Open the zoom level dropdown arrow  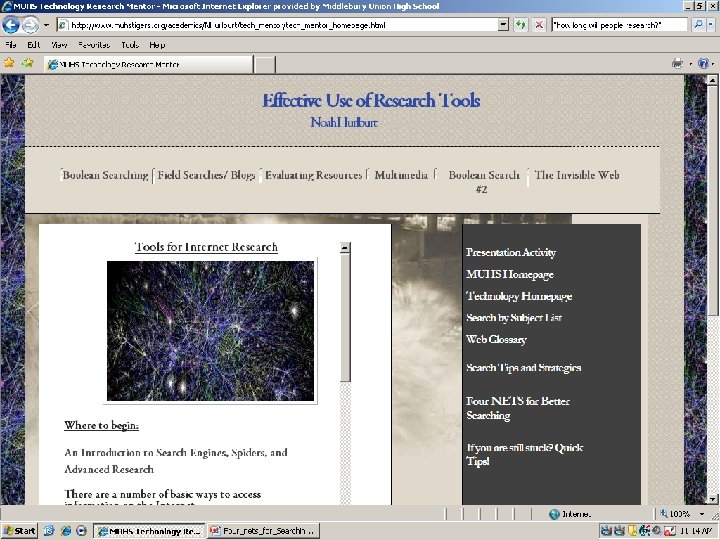point(702,514)
